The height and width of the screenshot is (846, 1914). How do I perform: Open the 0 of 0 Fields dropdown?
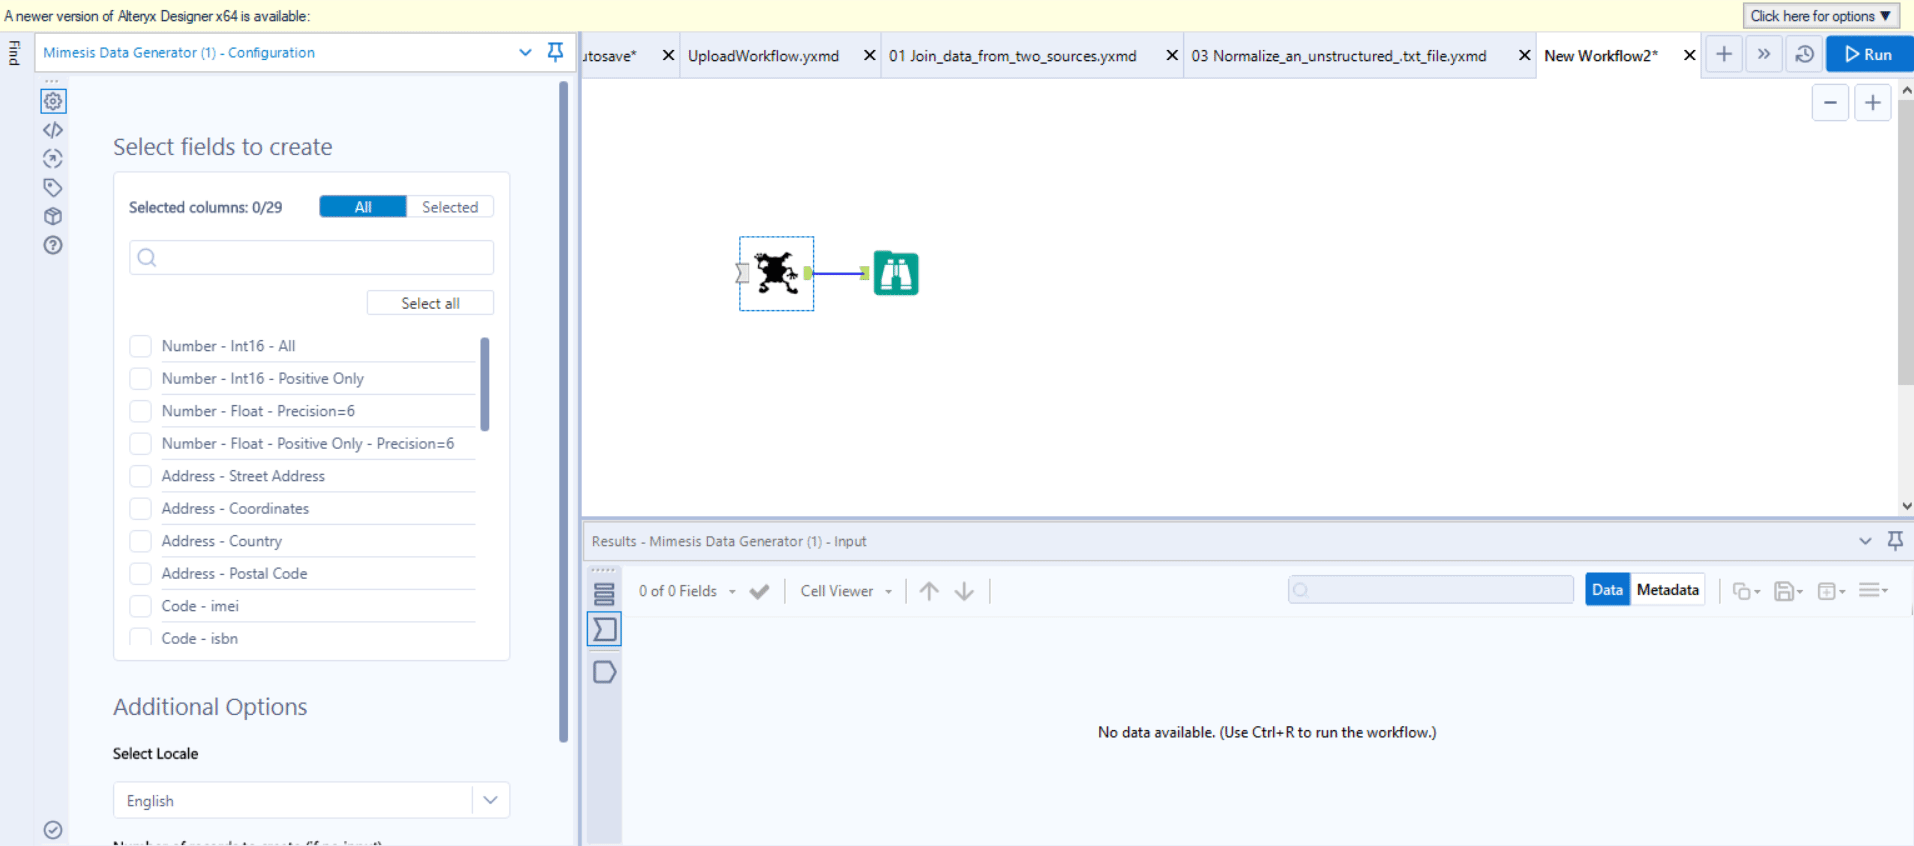pyautogui.click(x=688, y=591)
